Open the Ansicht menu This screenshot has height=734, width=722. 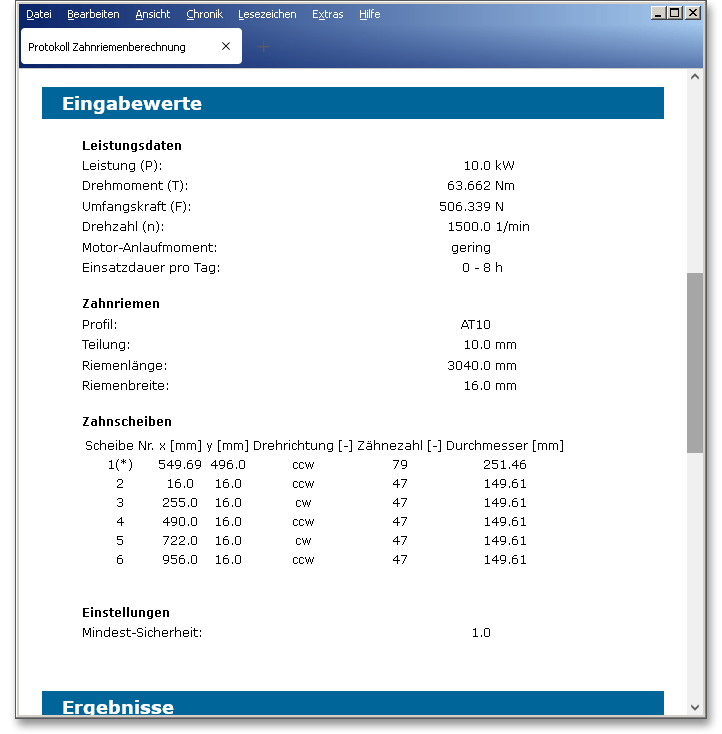click(x=153, y=14)
